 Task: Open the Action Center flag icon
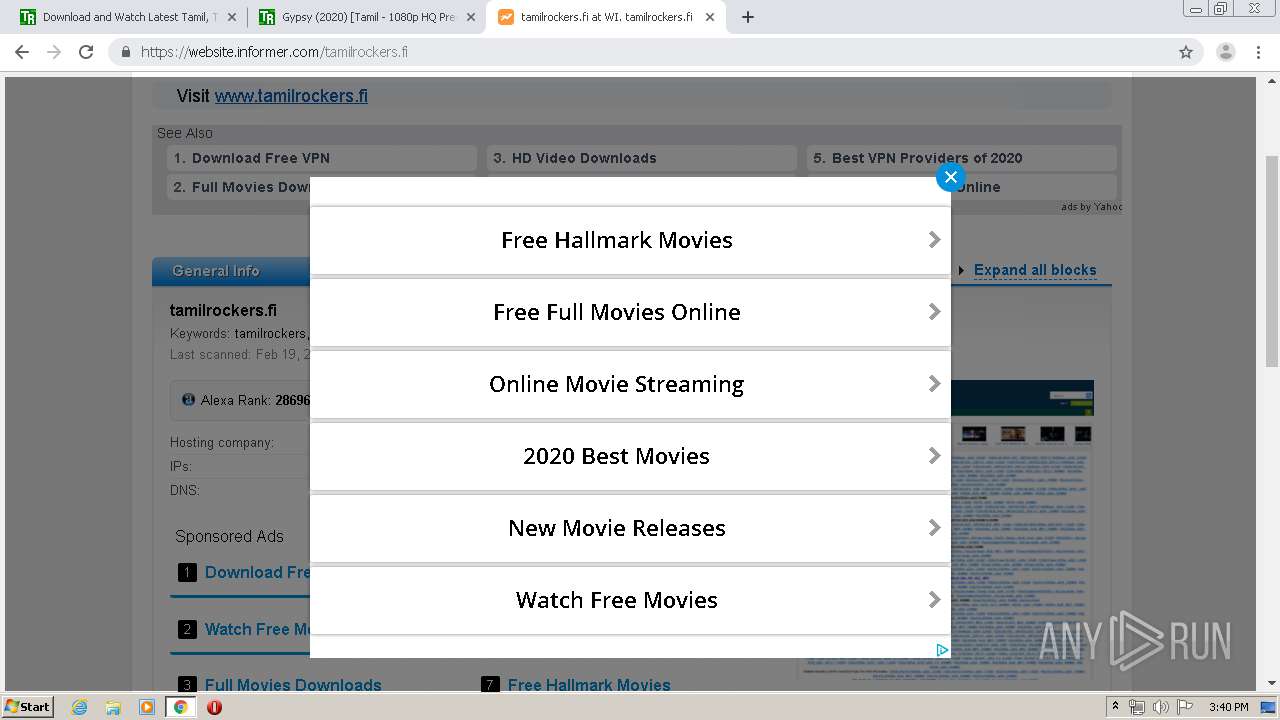click(1185, 707)
